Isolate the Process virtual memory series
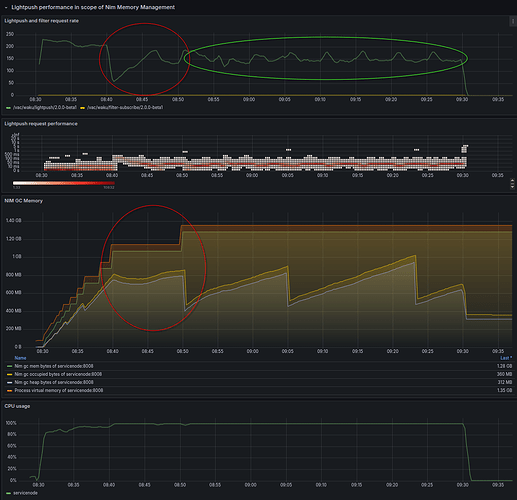The height and width of the screenshot is (500, 517). point(59,390)
